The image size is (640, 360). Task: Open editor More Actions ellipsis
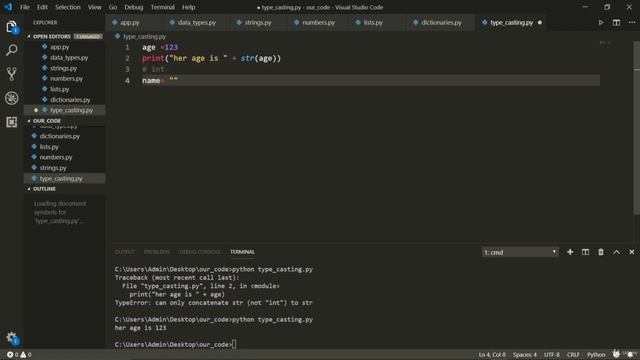click(631, 22)
